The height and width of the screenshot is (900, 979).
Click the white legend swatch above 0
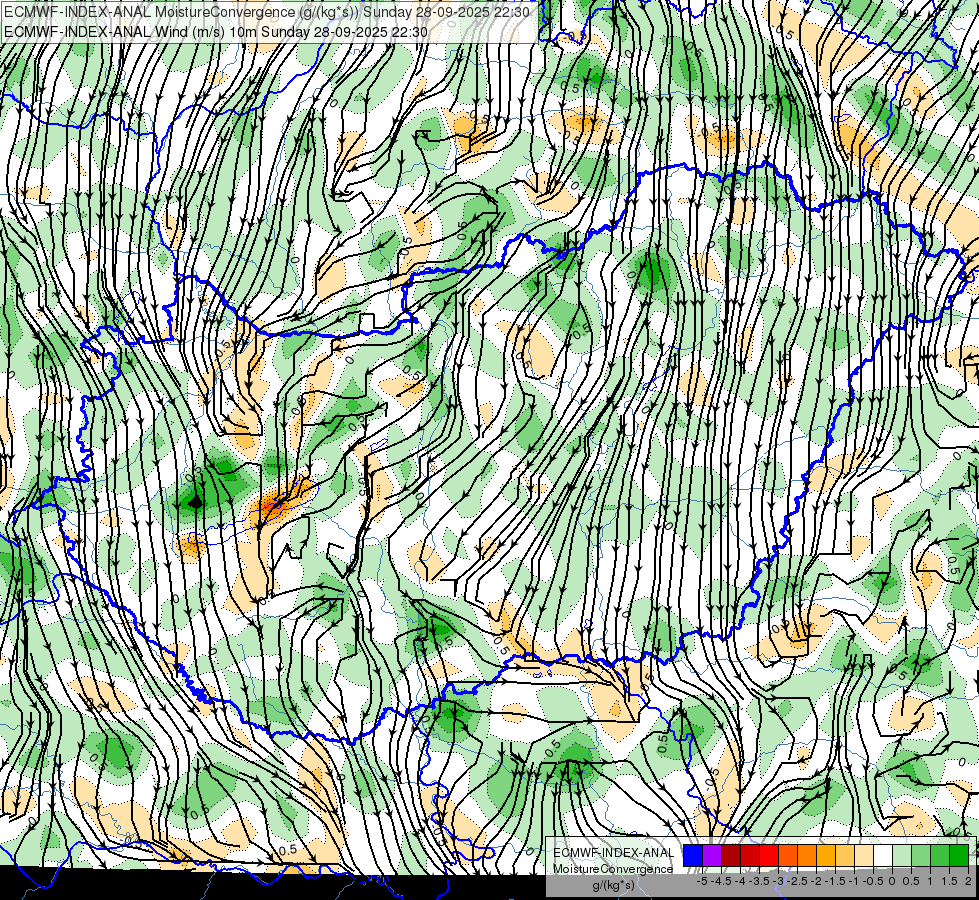(x=883, y=856)
